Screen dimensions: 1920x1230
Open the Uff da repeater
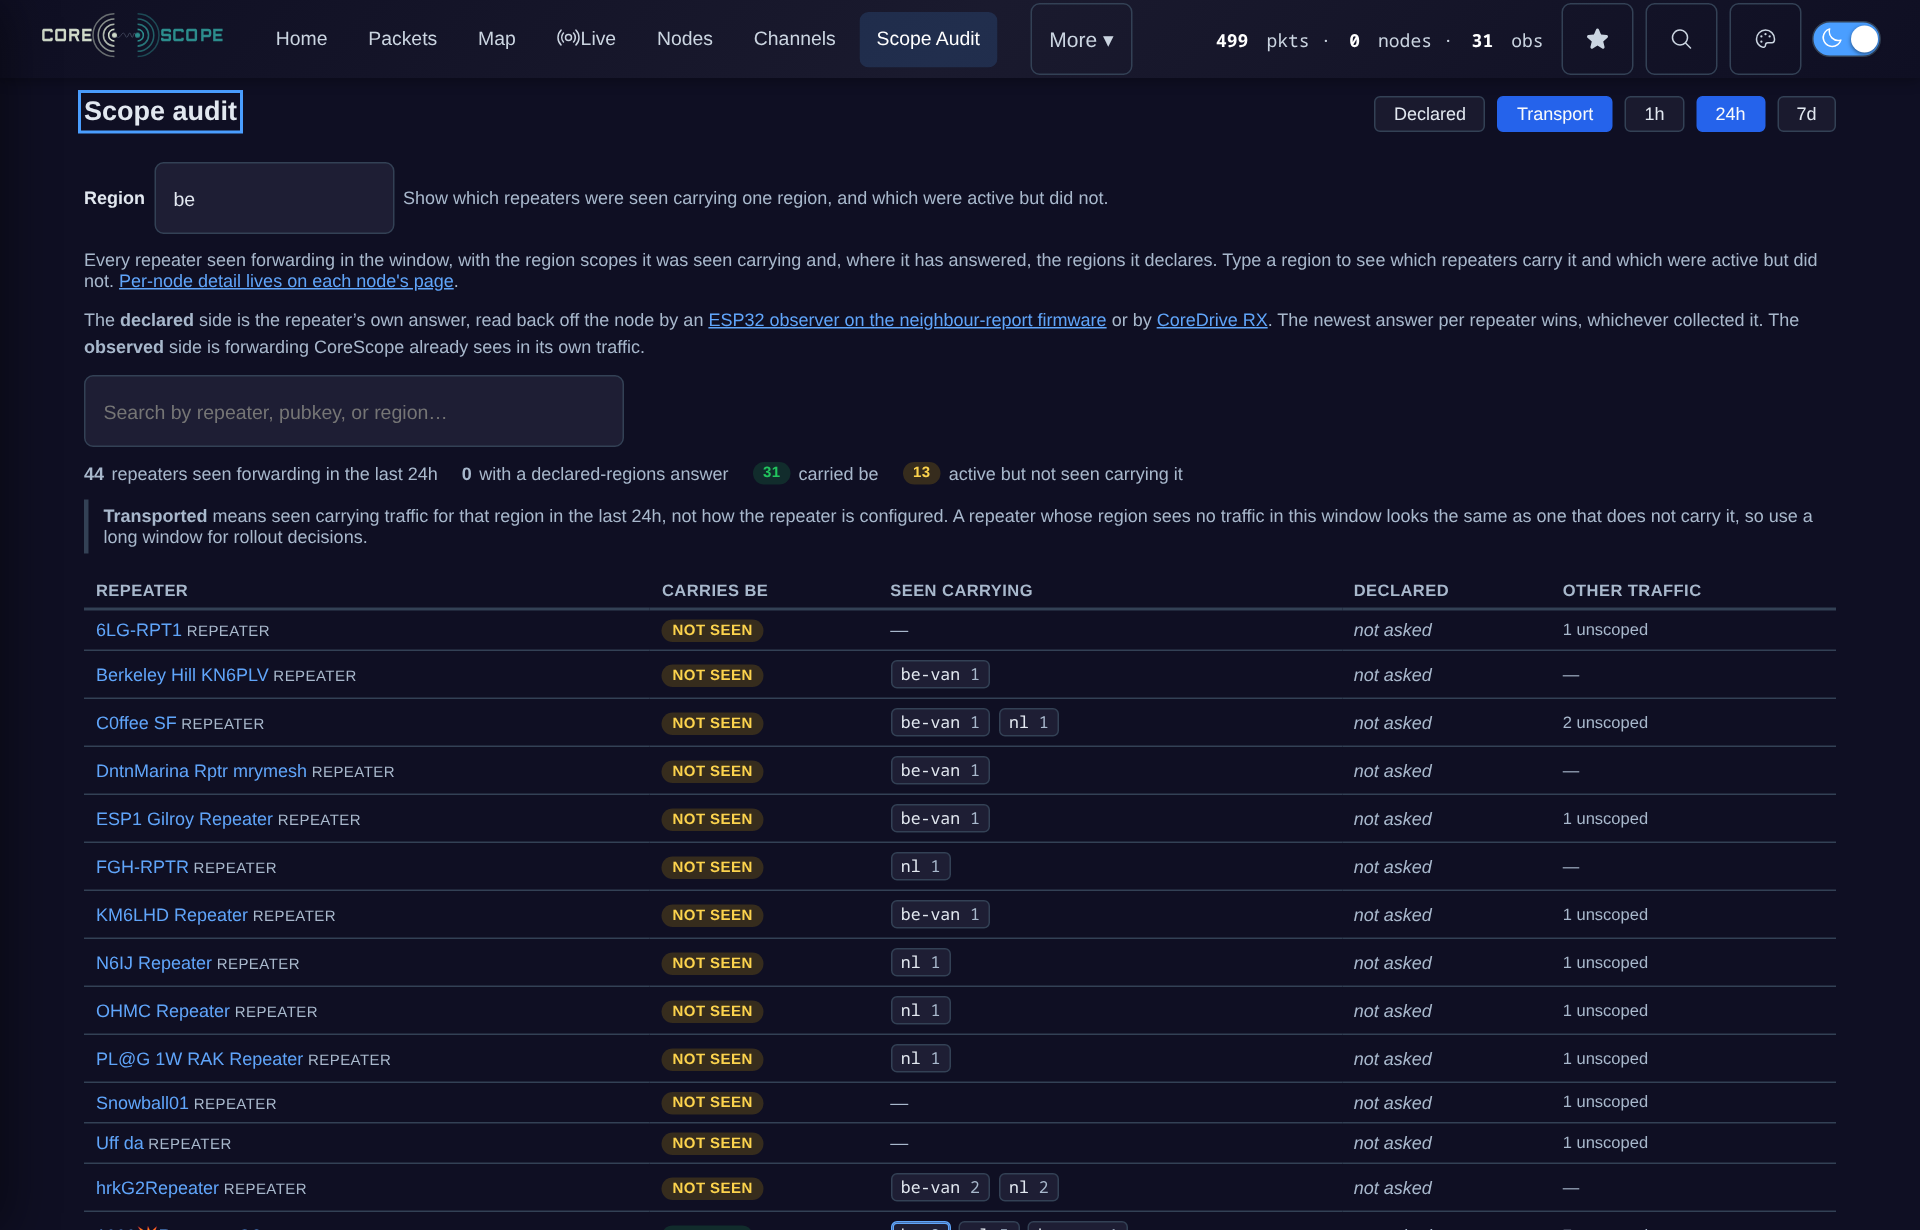pyautogui.click(x=120, y=1143)
